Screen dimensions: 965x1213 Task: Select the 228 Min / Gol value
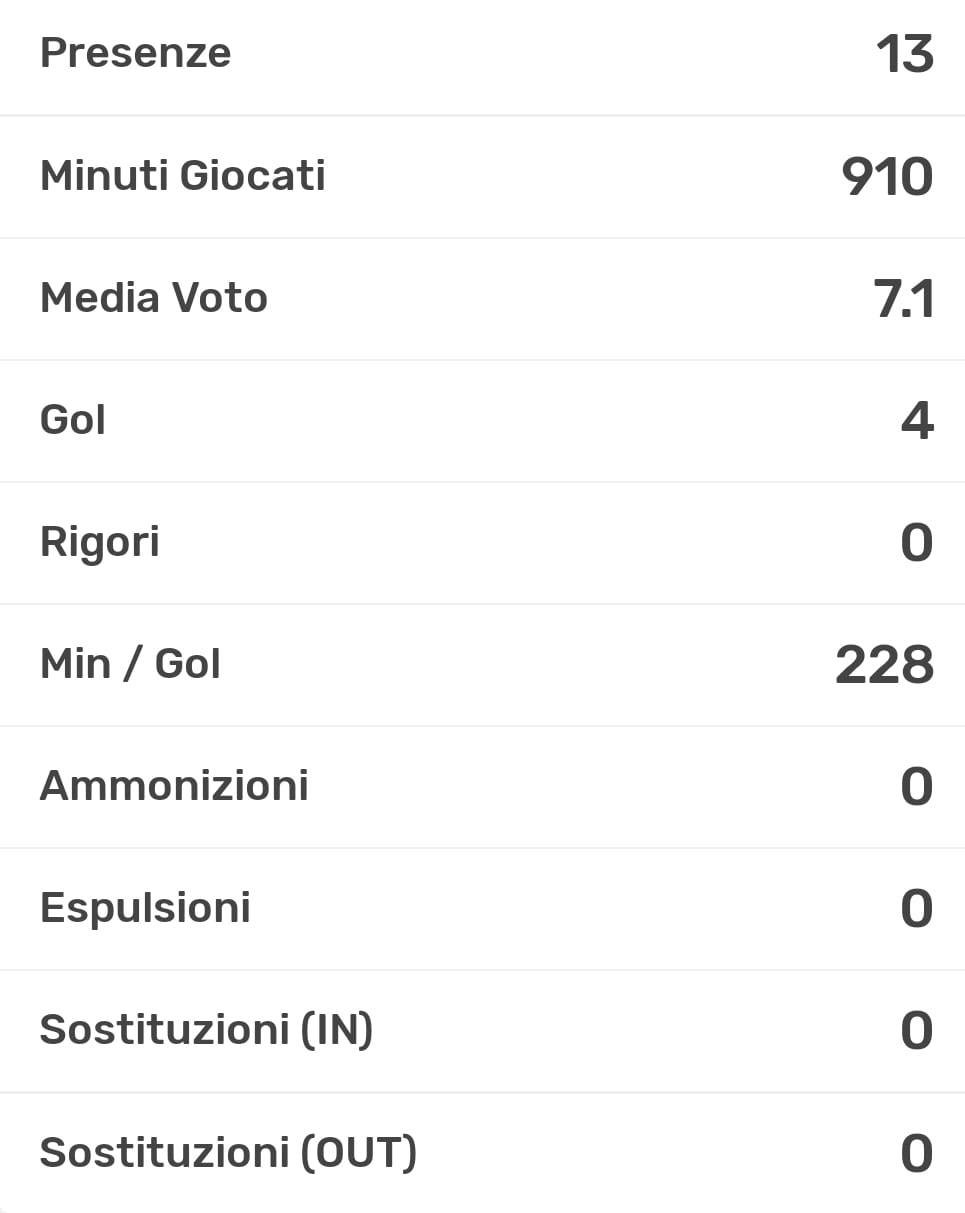(884, 665)
